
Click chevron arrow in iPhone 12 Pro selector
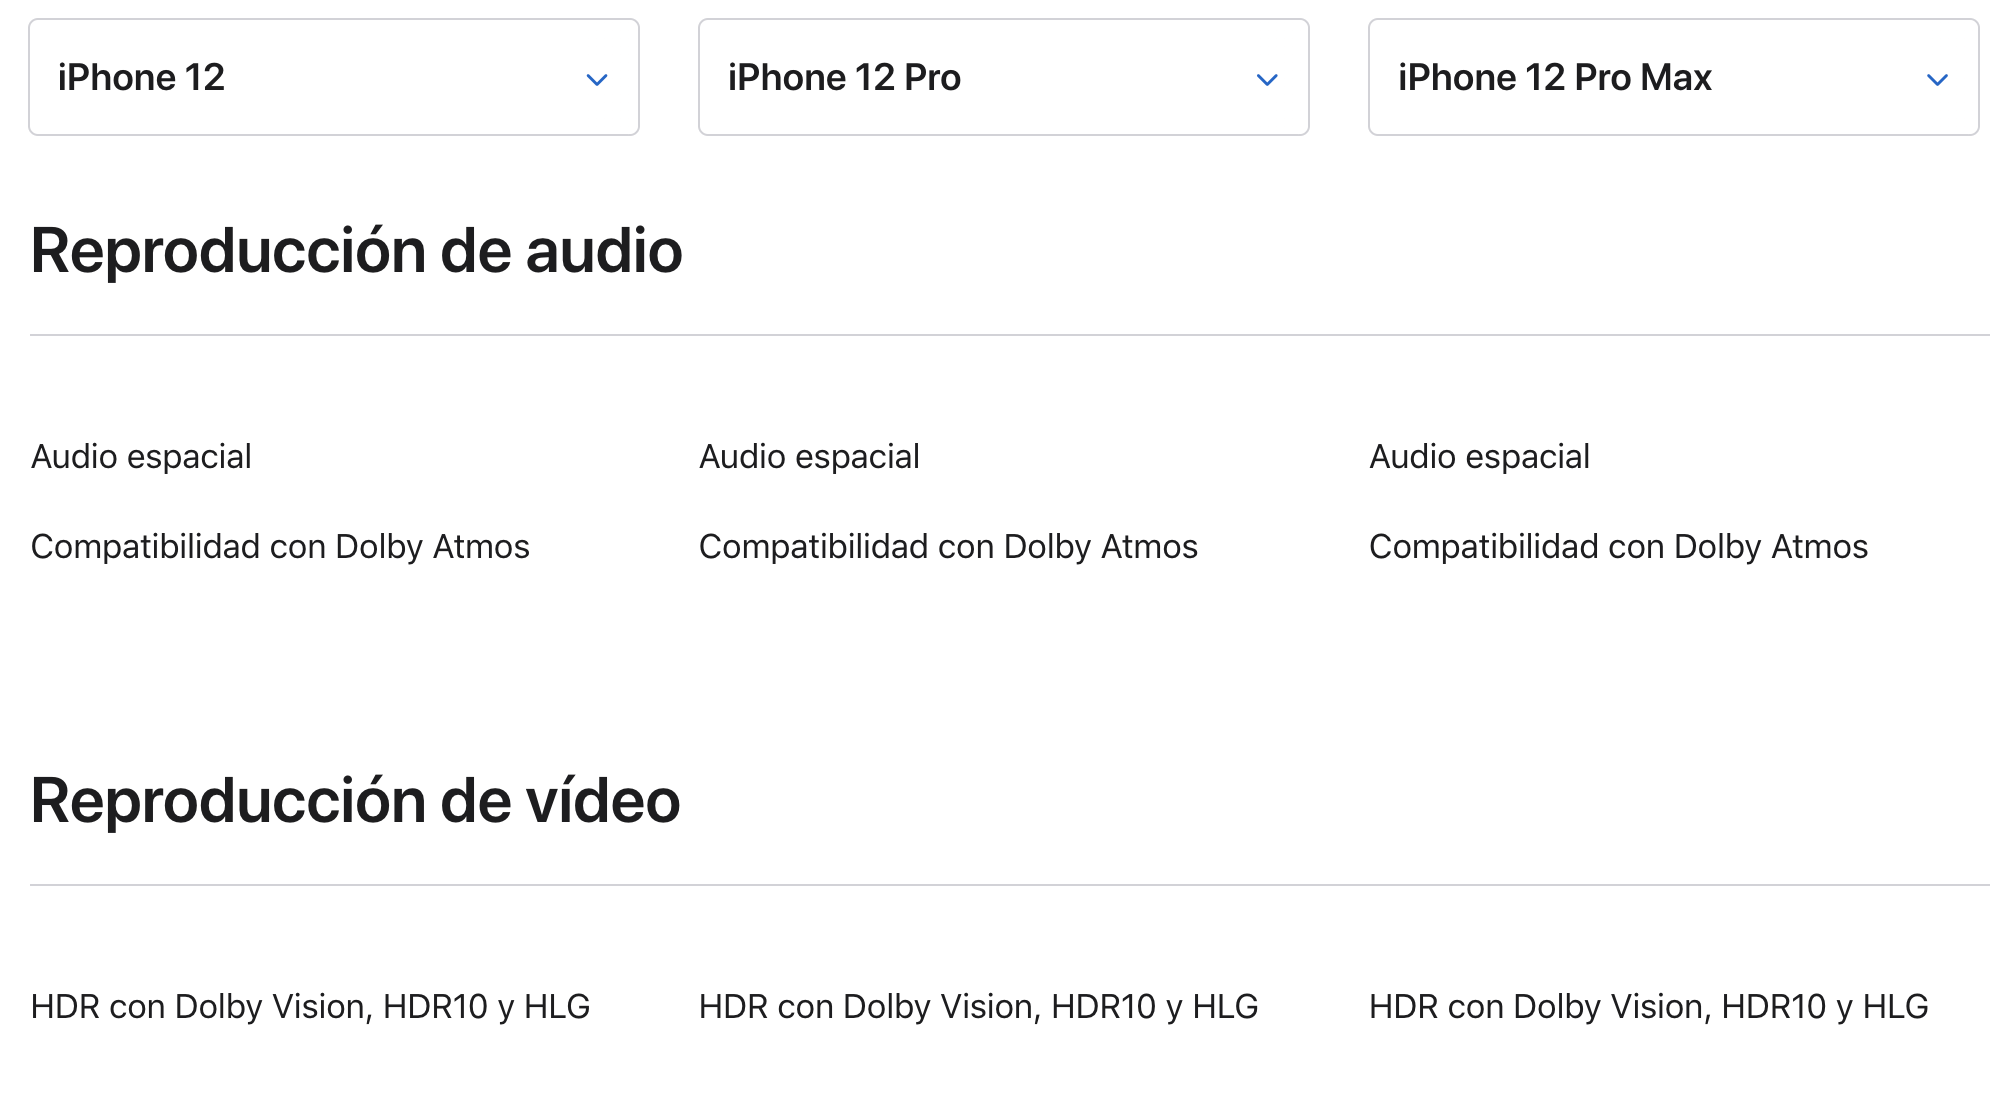click(1267, 79)
